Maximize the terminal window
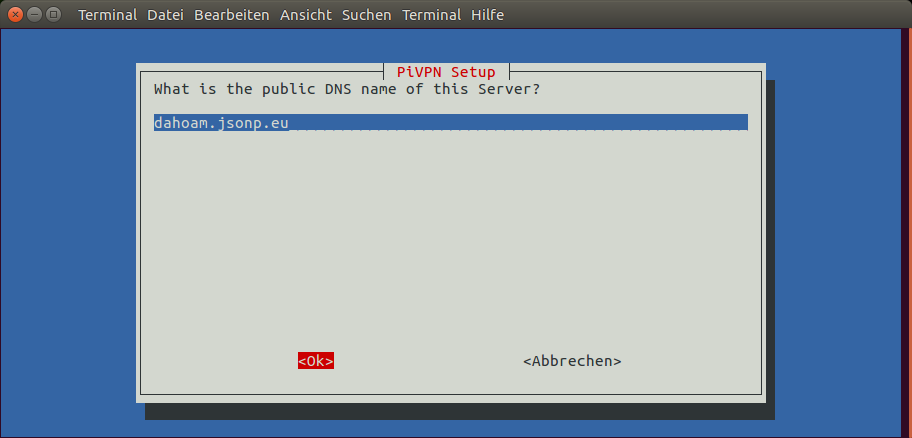Image resolution: width=912 pixels, height=438 pixels. 53,14
